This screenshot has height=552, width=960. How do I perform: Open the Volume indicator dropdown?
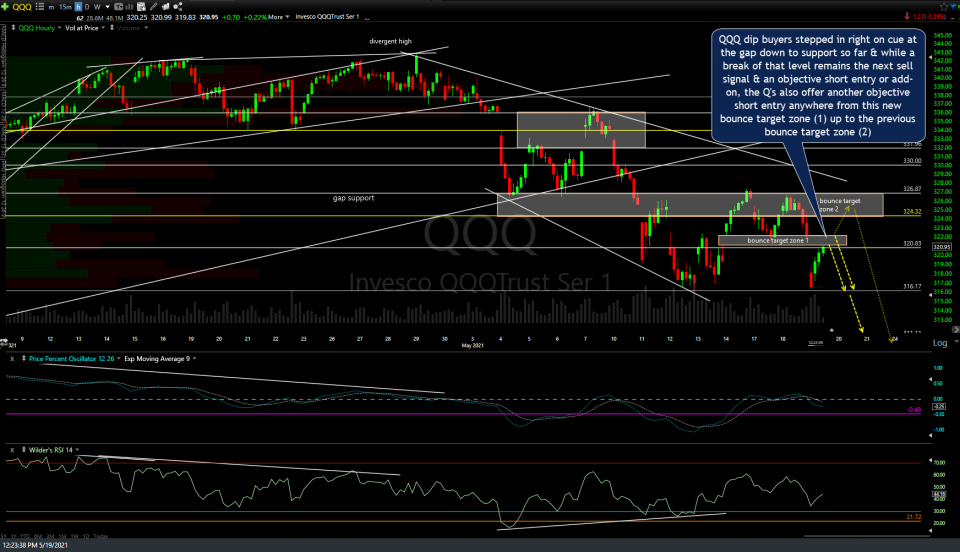(146, 28)
